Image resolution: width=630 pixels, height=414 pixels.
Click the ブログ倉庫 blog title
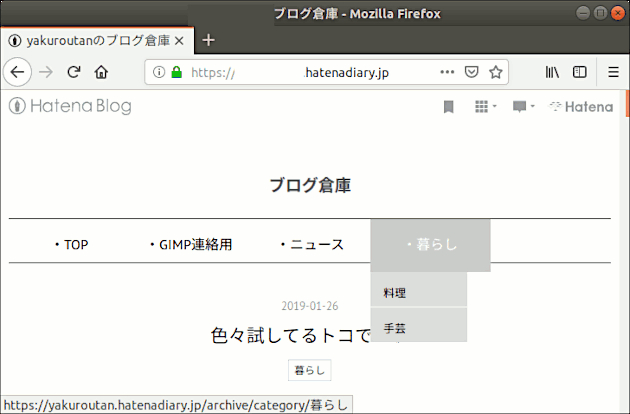310,185
